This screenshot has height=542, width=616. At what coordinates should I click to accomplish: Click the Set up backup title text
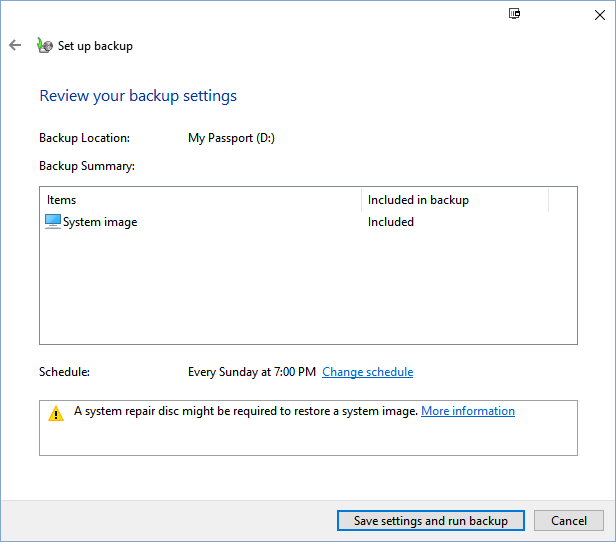(95, 46)
